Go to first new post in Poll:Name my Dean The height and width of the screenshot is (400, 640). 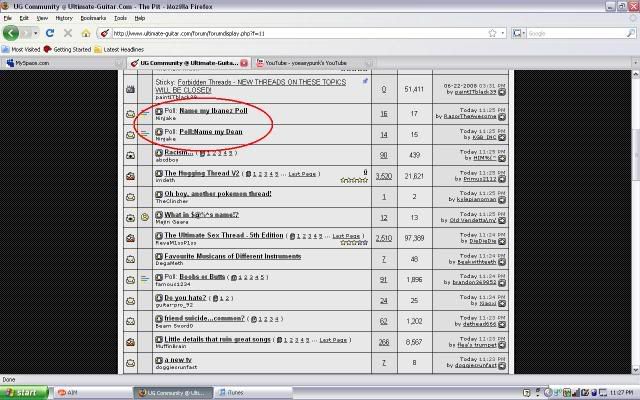159,132
